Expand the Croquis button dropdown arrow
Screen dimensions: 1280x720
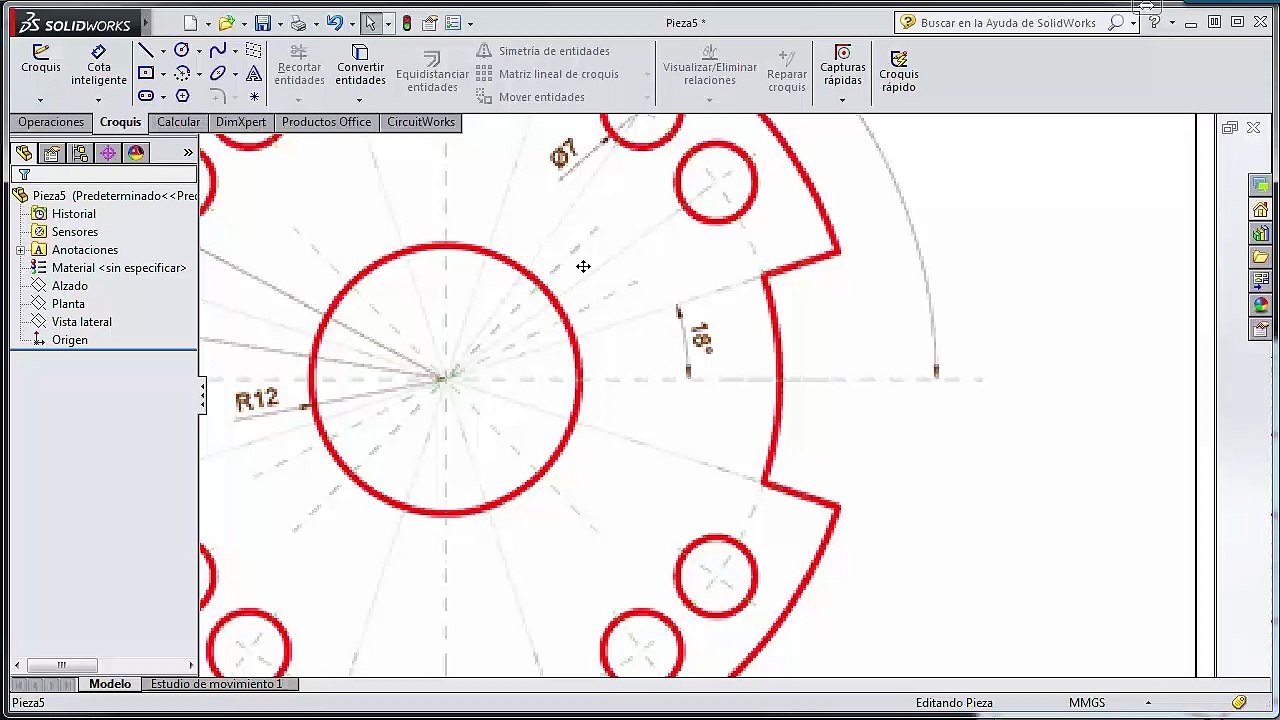click(41, 99)
